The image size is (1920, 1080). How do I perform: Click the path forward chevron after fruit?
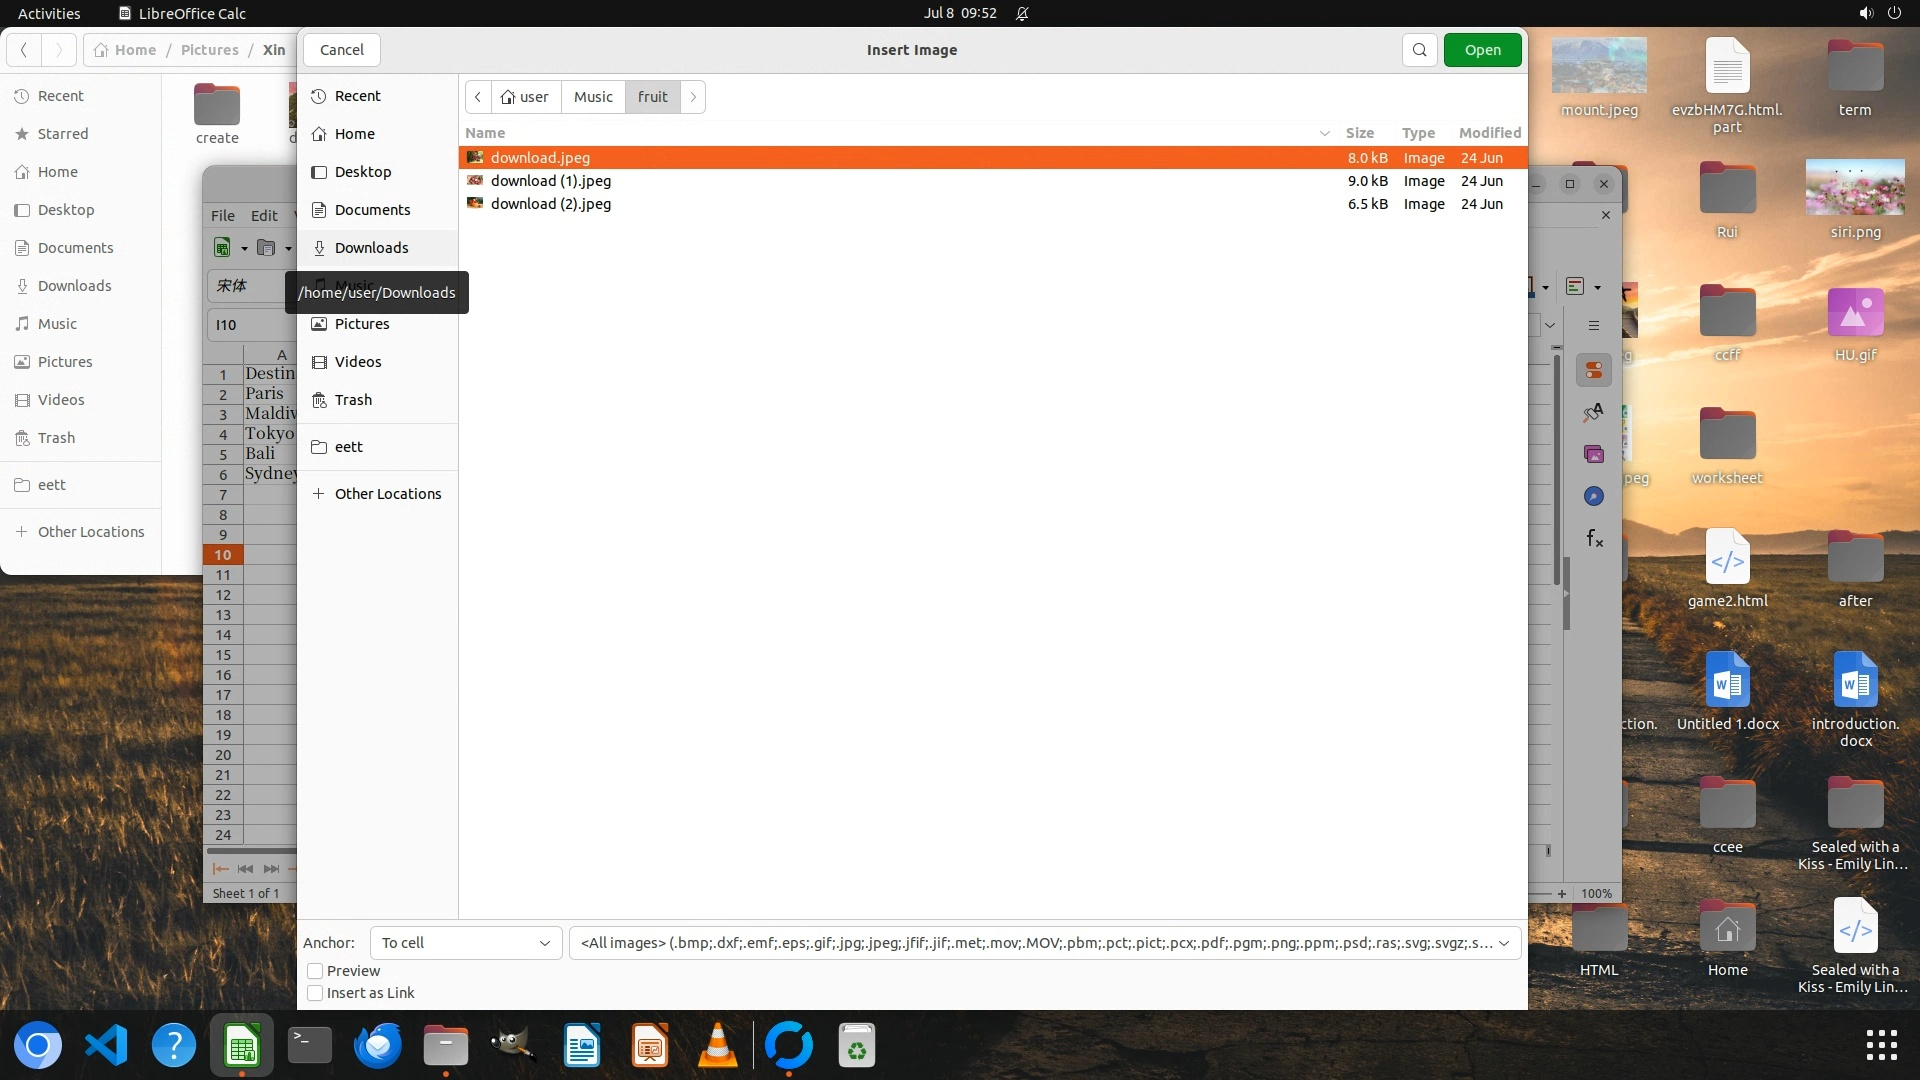[x=693, y=97]
